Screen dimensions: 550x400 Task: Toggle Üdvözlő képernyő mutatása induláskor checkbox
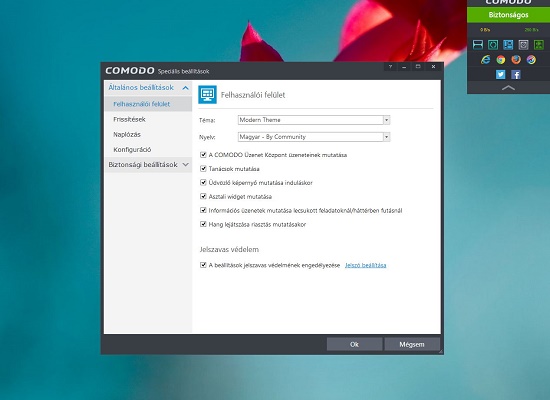203,182
